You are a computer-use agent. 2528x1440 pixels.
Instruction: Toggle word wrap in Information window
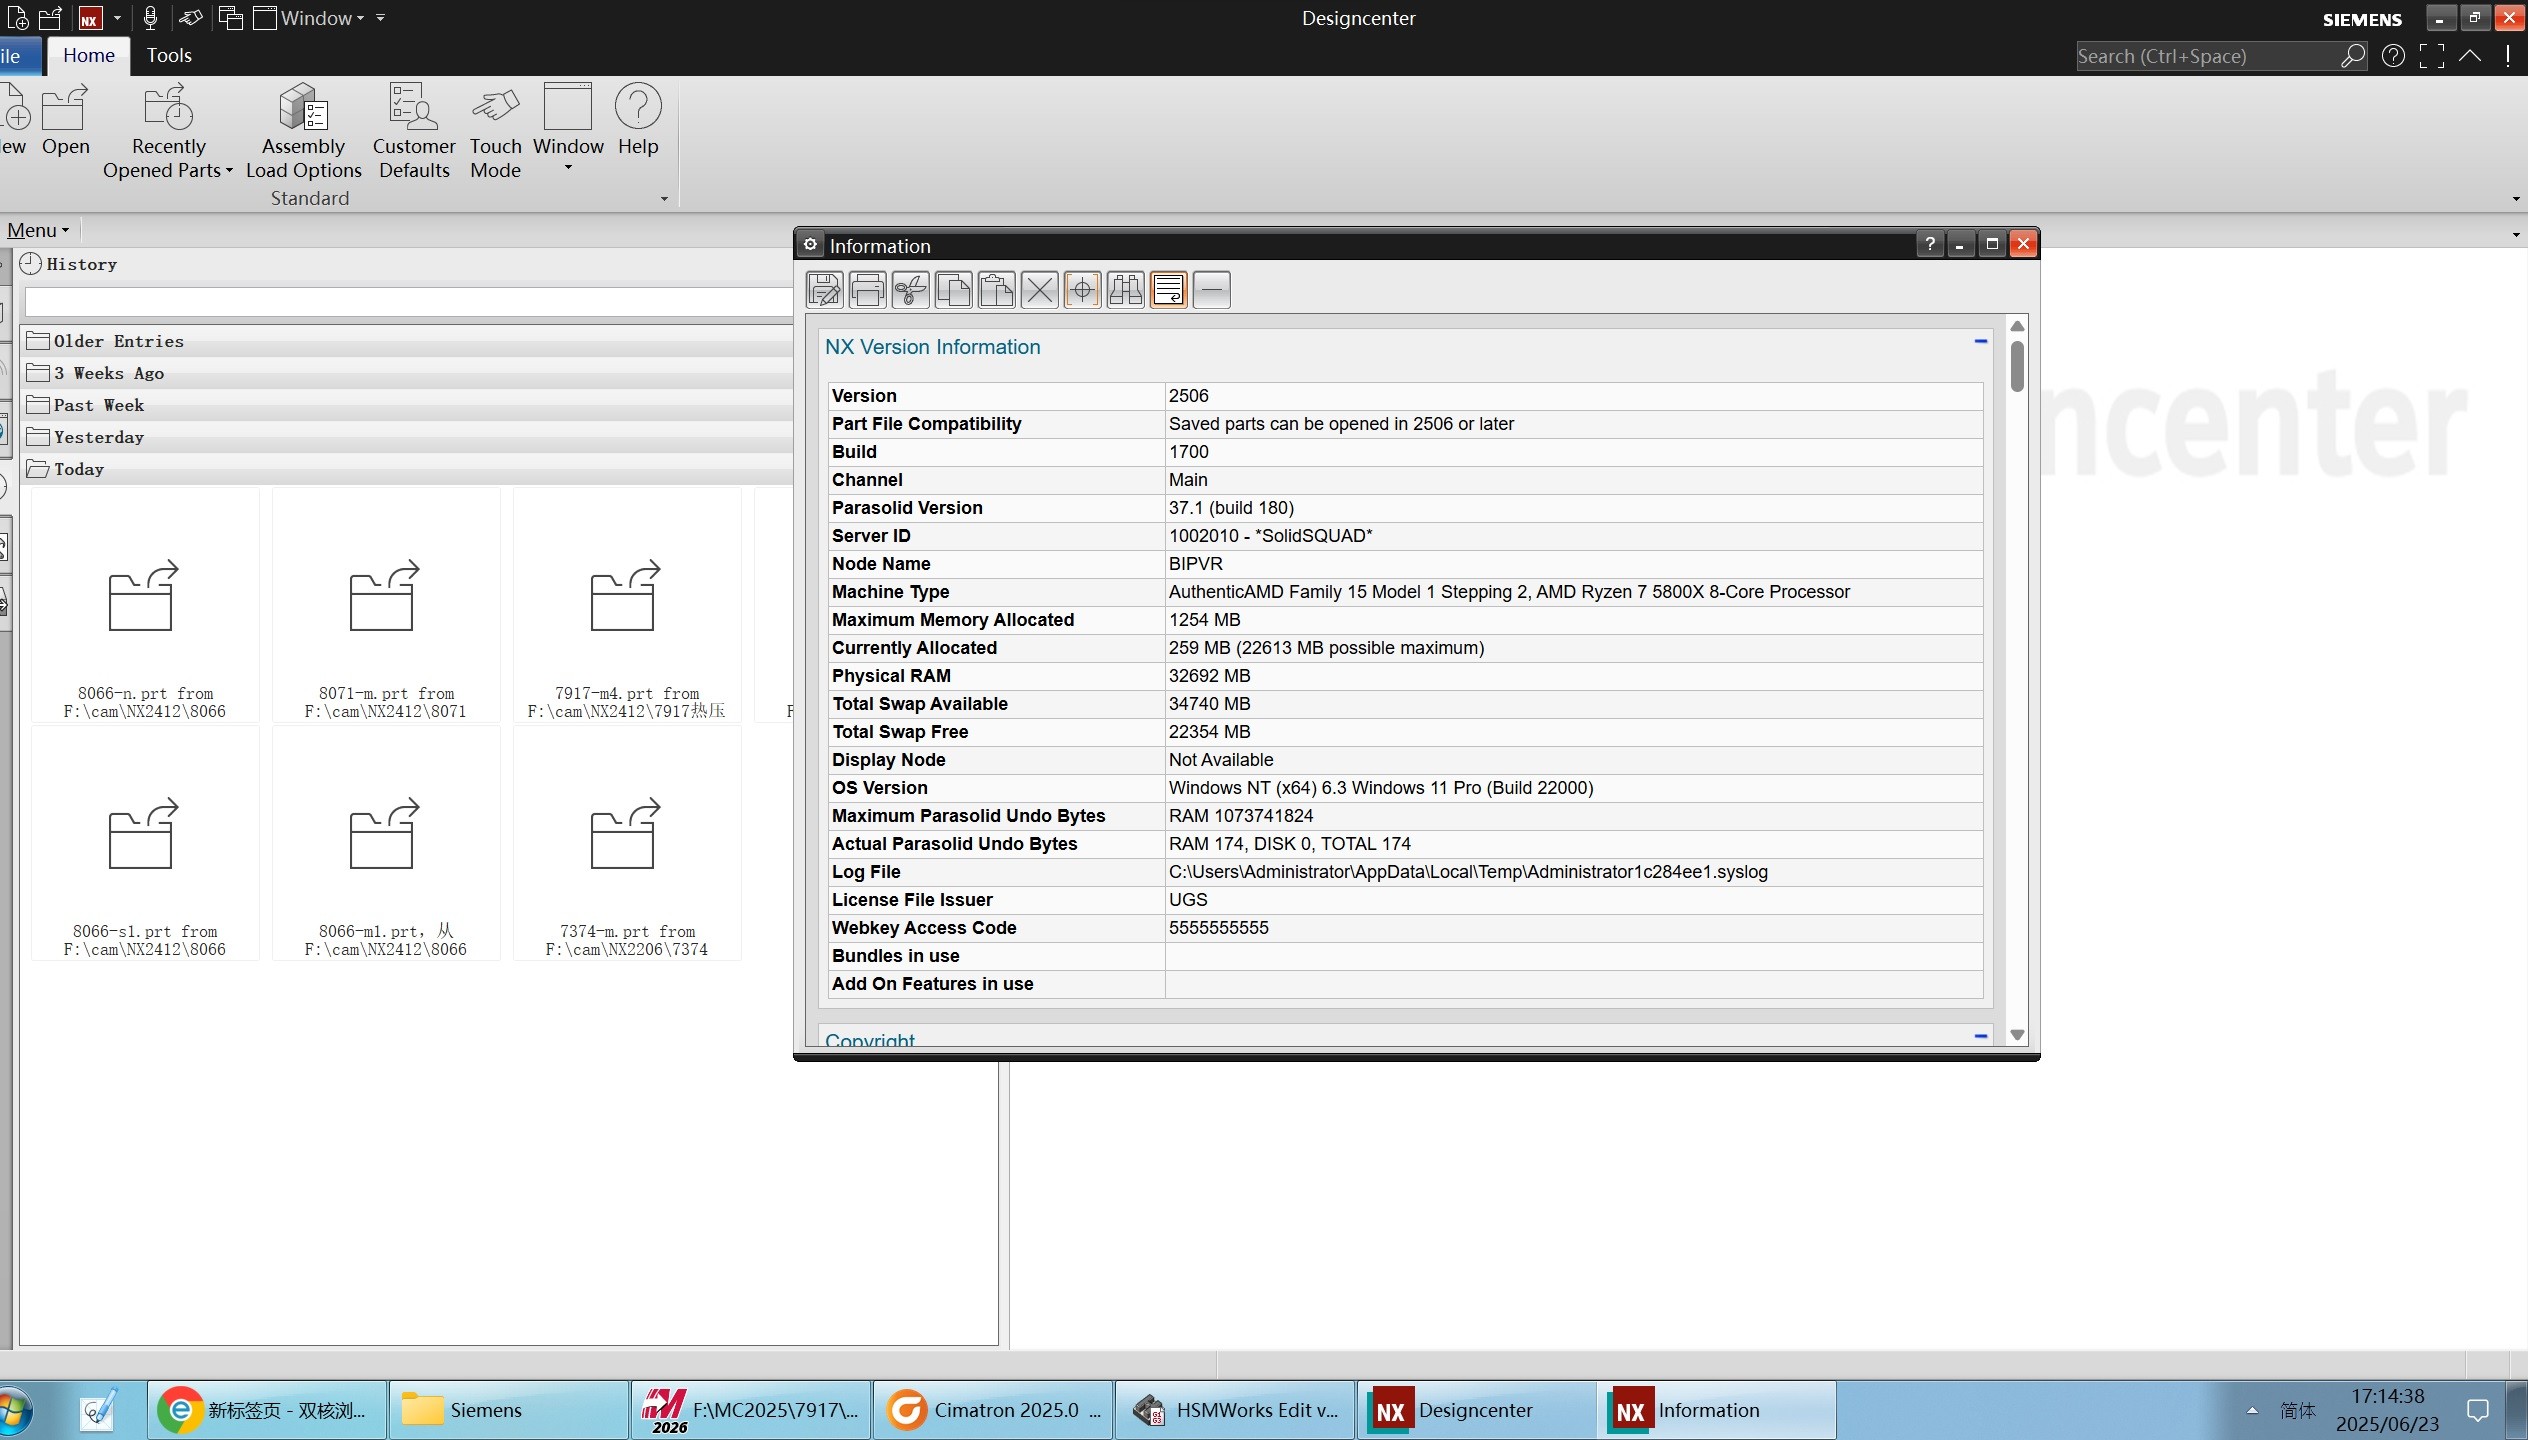pos(1169,290)
